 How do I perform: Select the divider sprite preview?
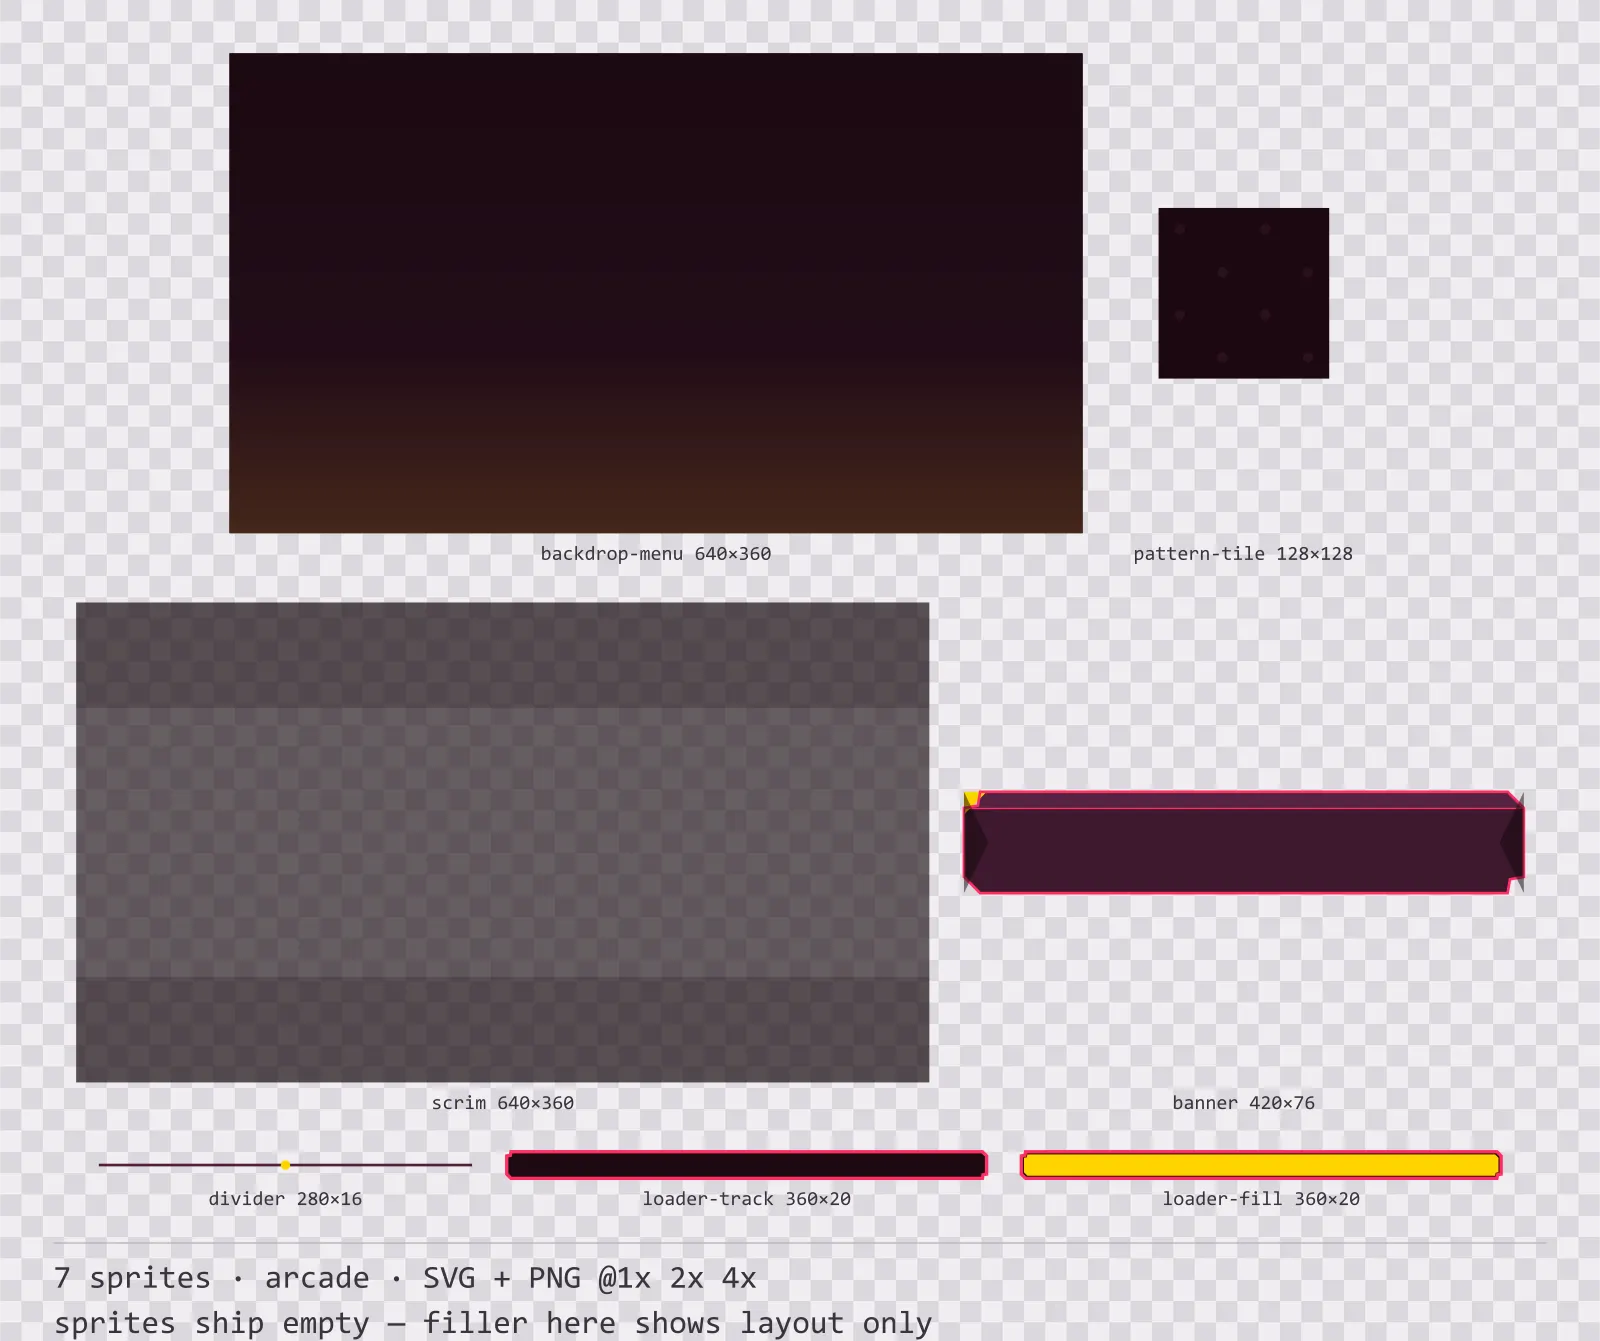coord(285,1165)
